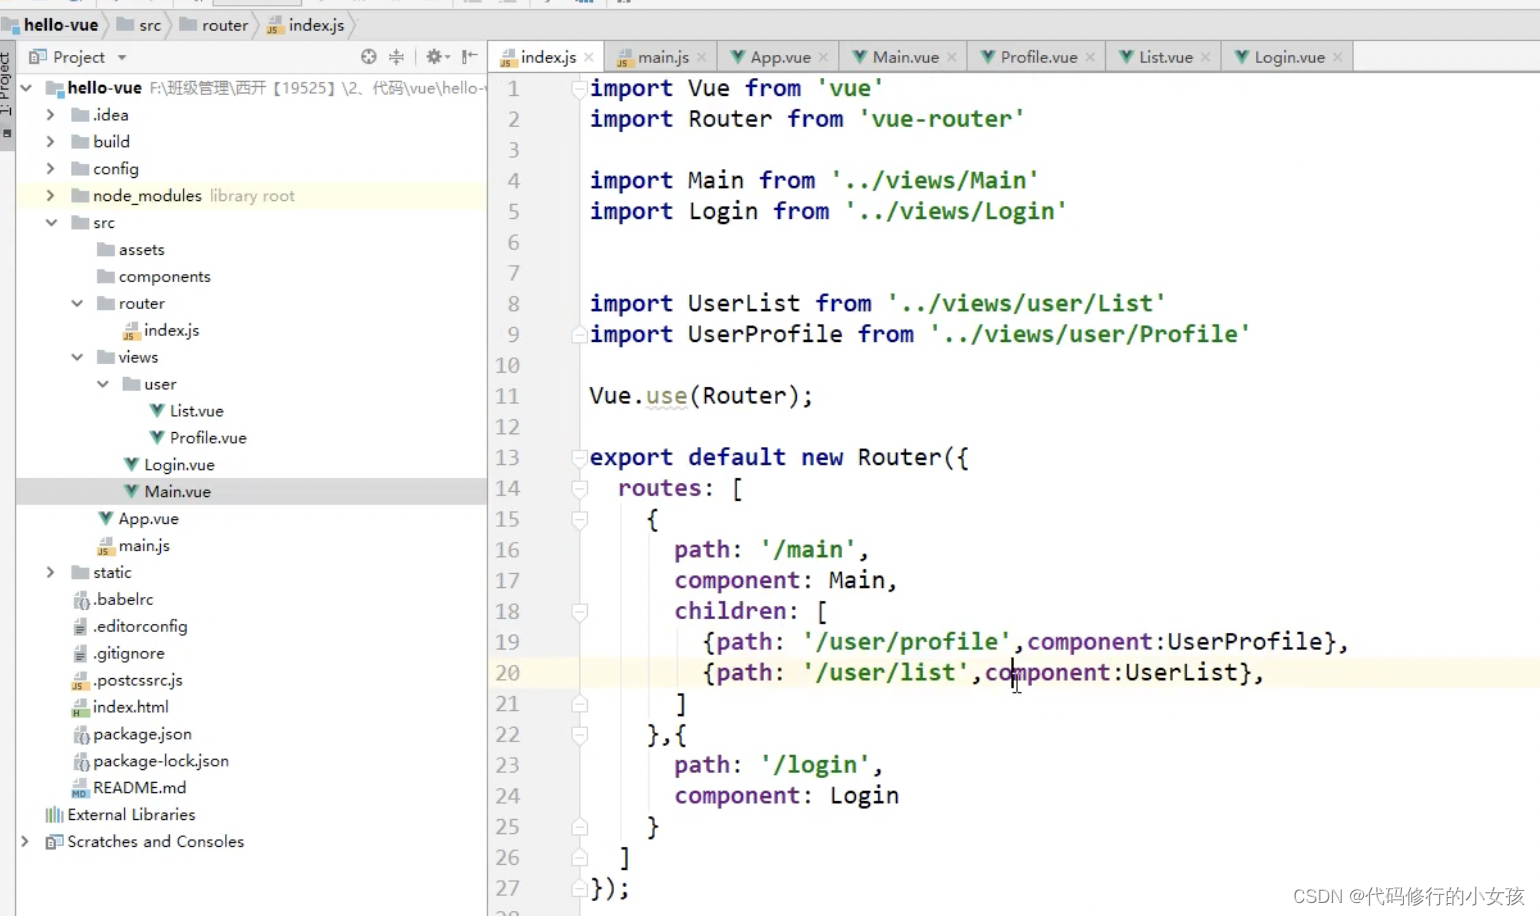
Task: Switch to the Login.vue editor tab
Action: click(x=1289, y=57)
